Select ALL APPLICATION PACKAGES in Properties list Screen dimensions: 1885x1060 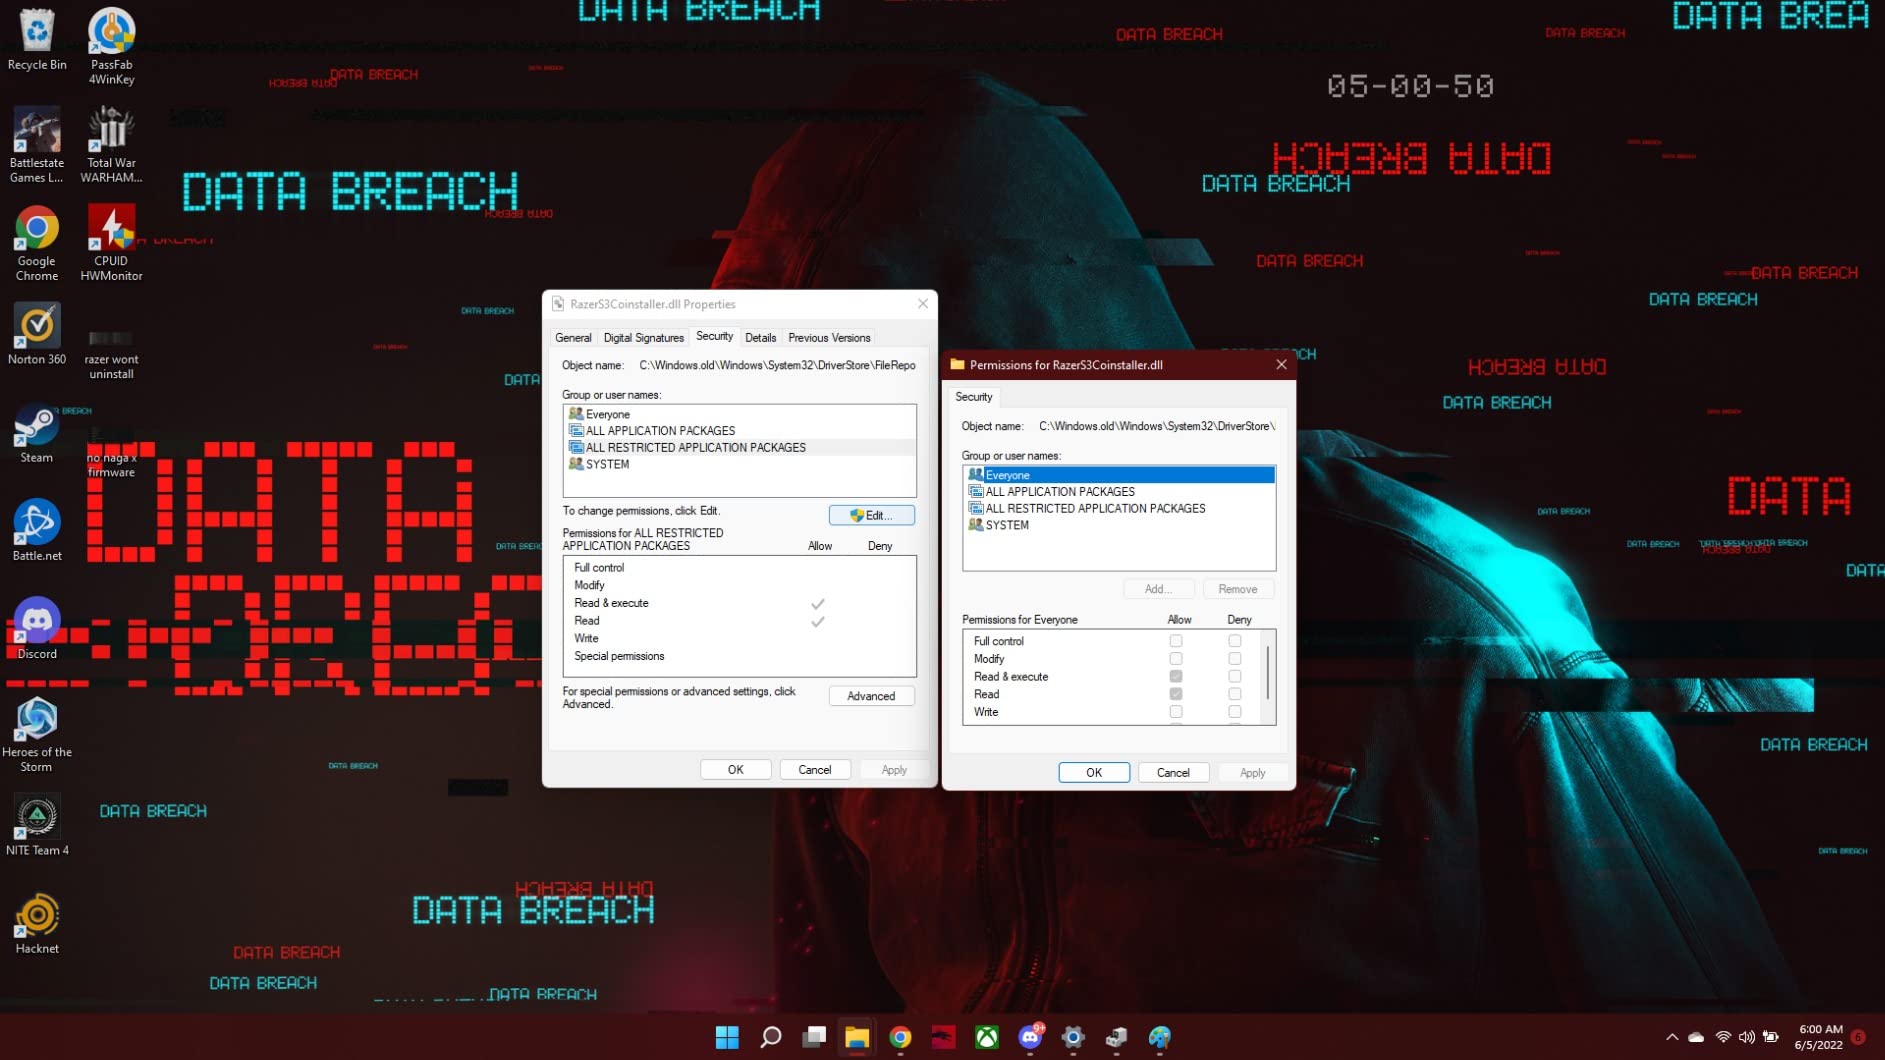coord(739,431)
